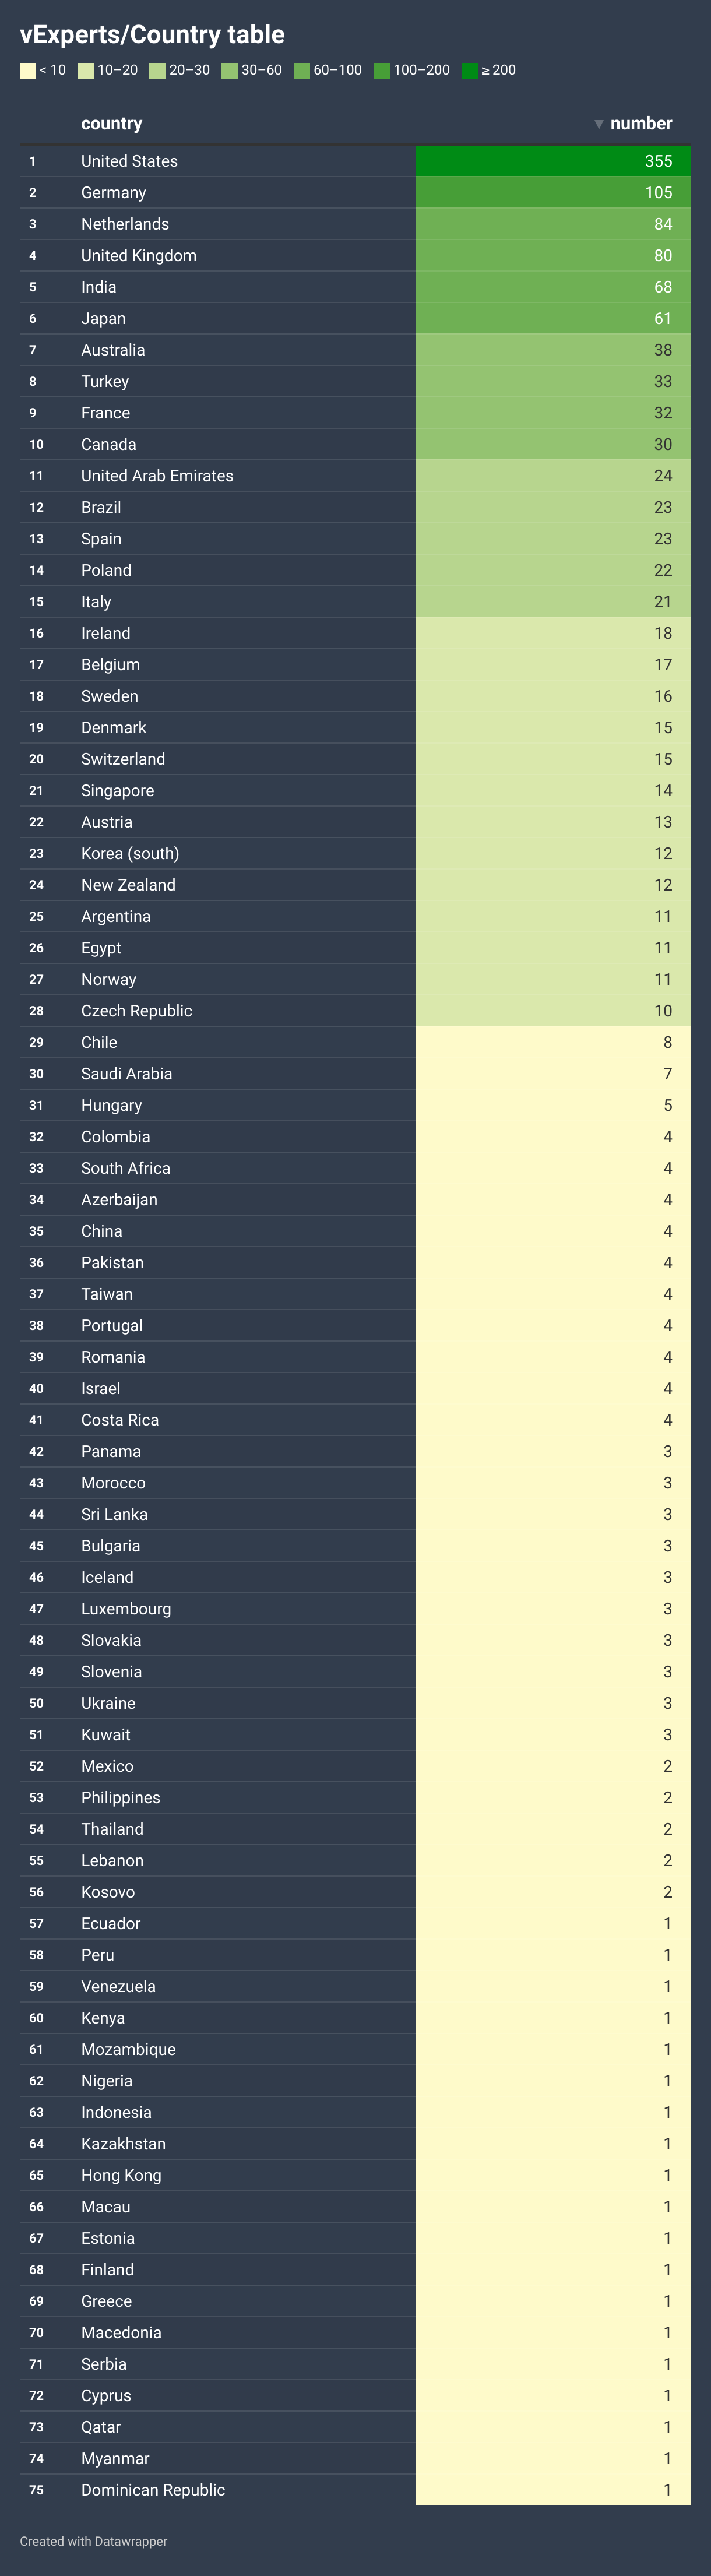The height and width of the screenshot is (2576, 711).
Task: Click the Germany value cell showing 105
Action: tap(553, 192)
